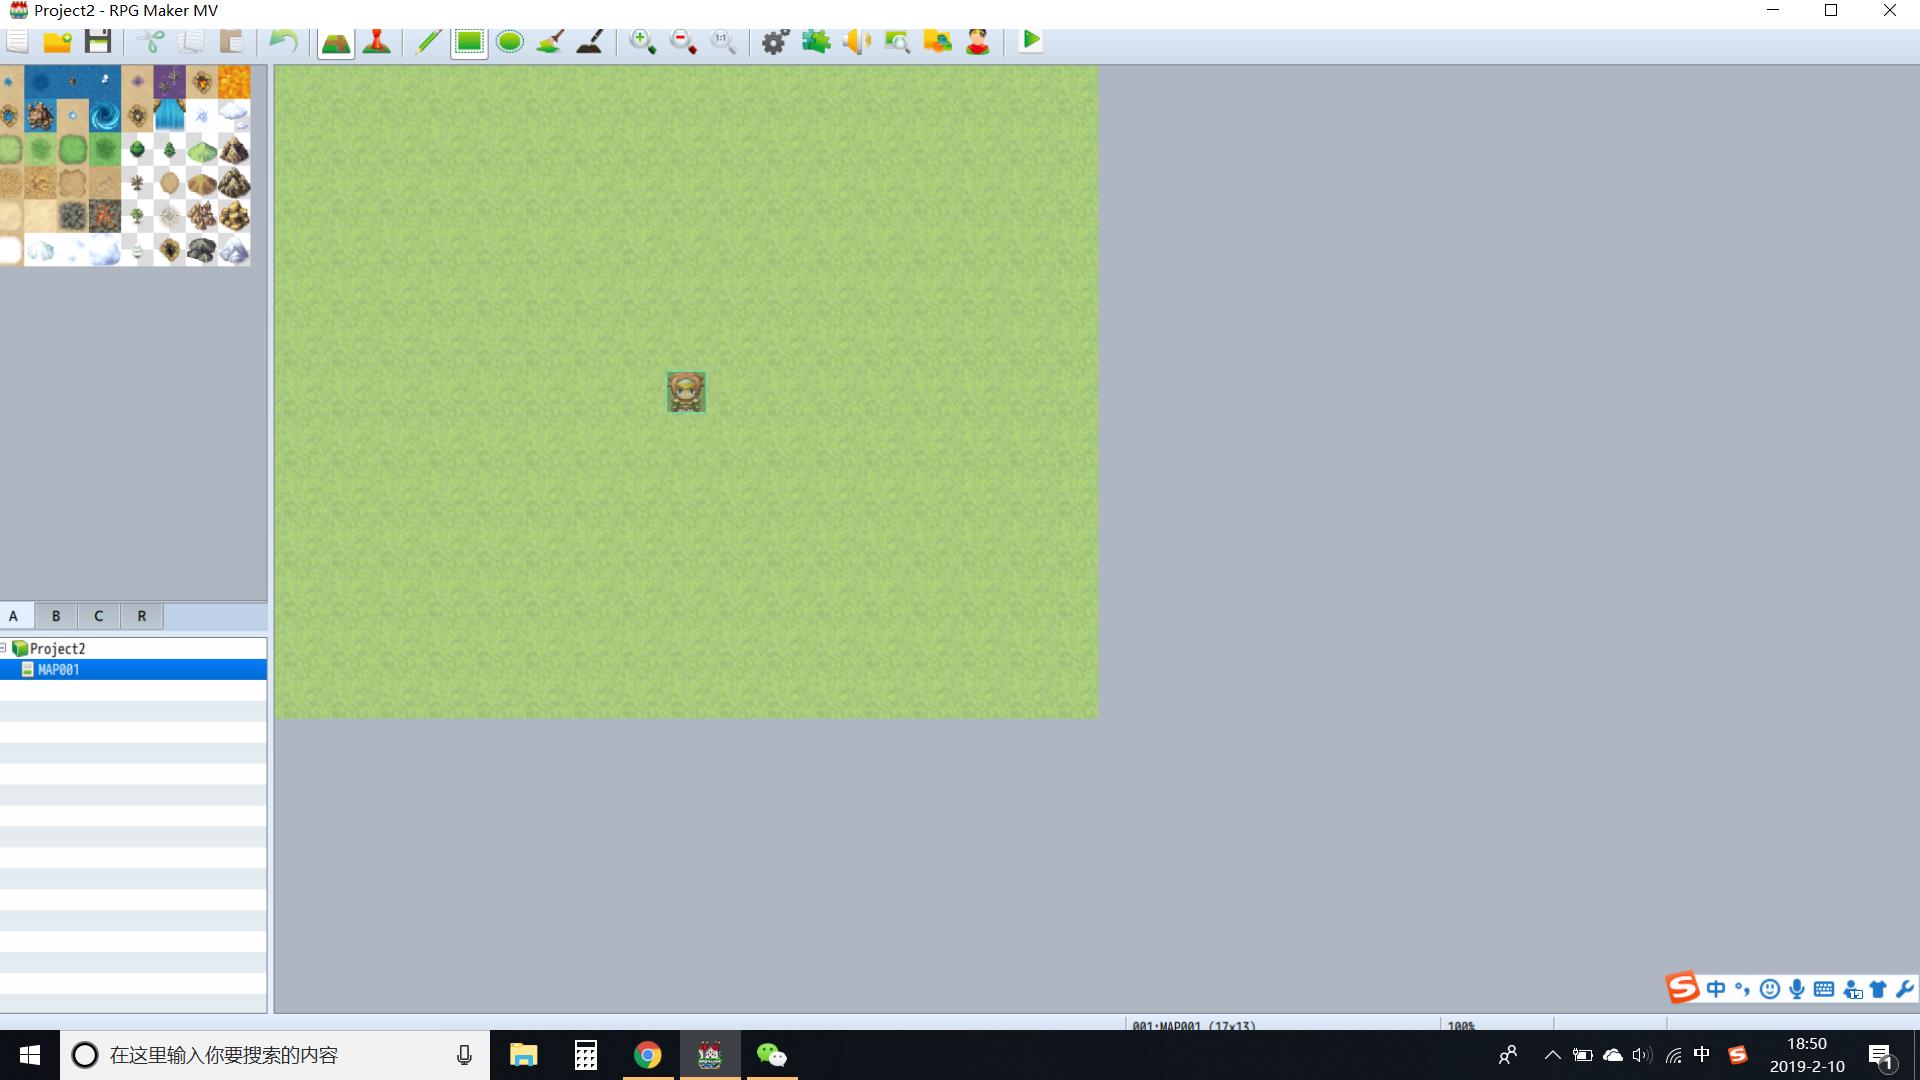1920x1080 pixels.
Task: Pick the purple poison swamp tile
Action: pos(169,83)
